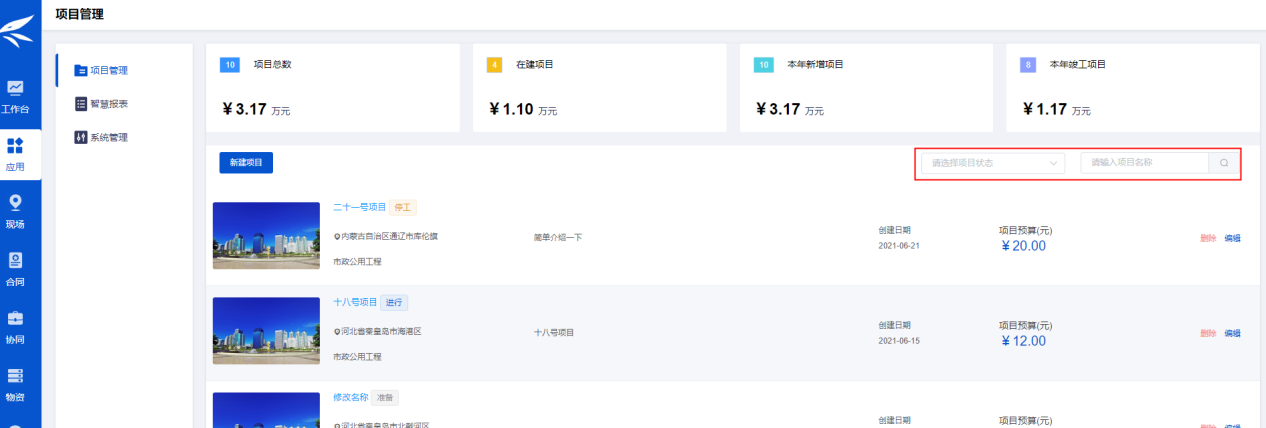Click the search magnifier icon button
Viewport: 1266px width, 428px height.
[x=1224, y=162]
